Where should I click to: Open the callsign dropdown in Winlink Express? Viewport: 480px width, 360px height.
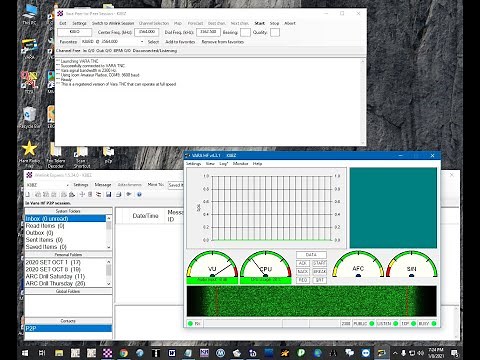pos(67,185)
